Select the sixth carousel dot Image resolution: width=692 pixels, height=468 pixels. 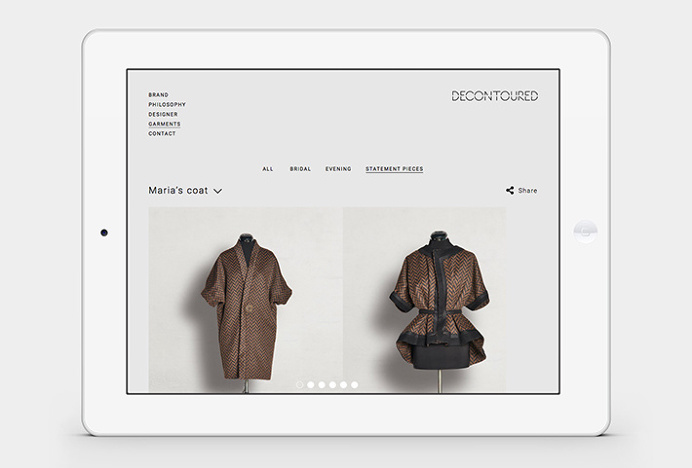(x=354, y=385)
